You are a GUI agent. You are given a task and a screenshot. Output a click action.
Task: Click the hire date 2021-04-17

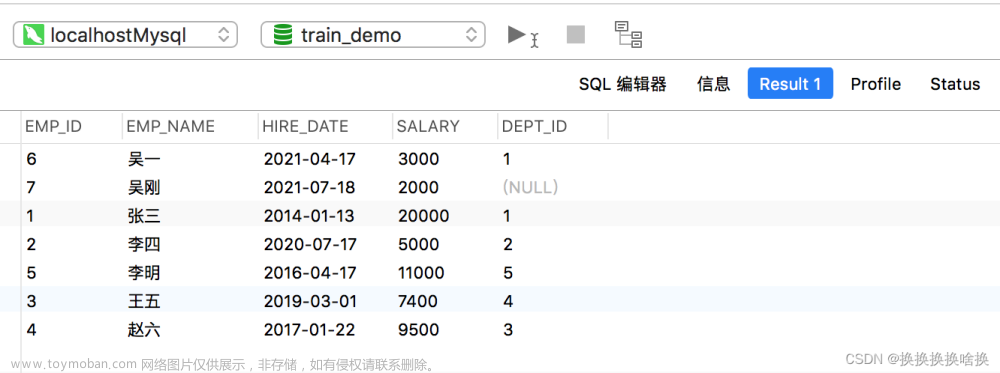click(309, 159)
